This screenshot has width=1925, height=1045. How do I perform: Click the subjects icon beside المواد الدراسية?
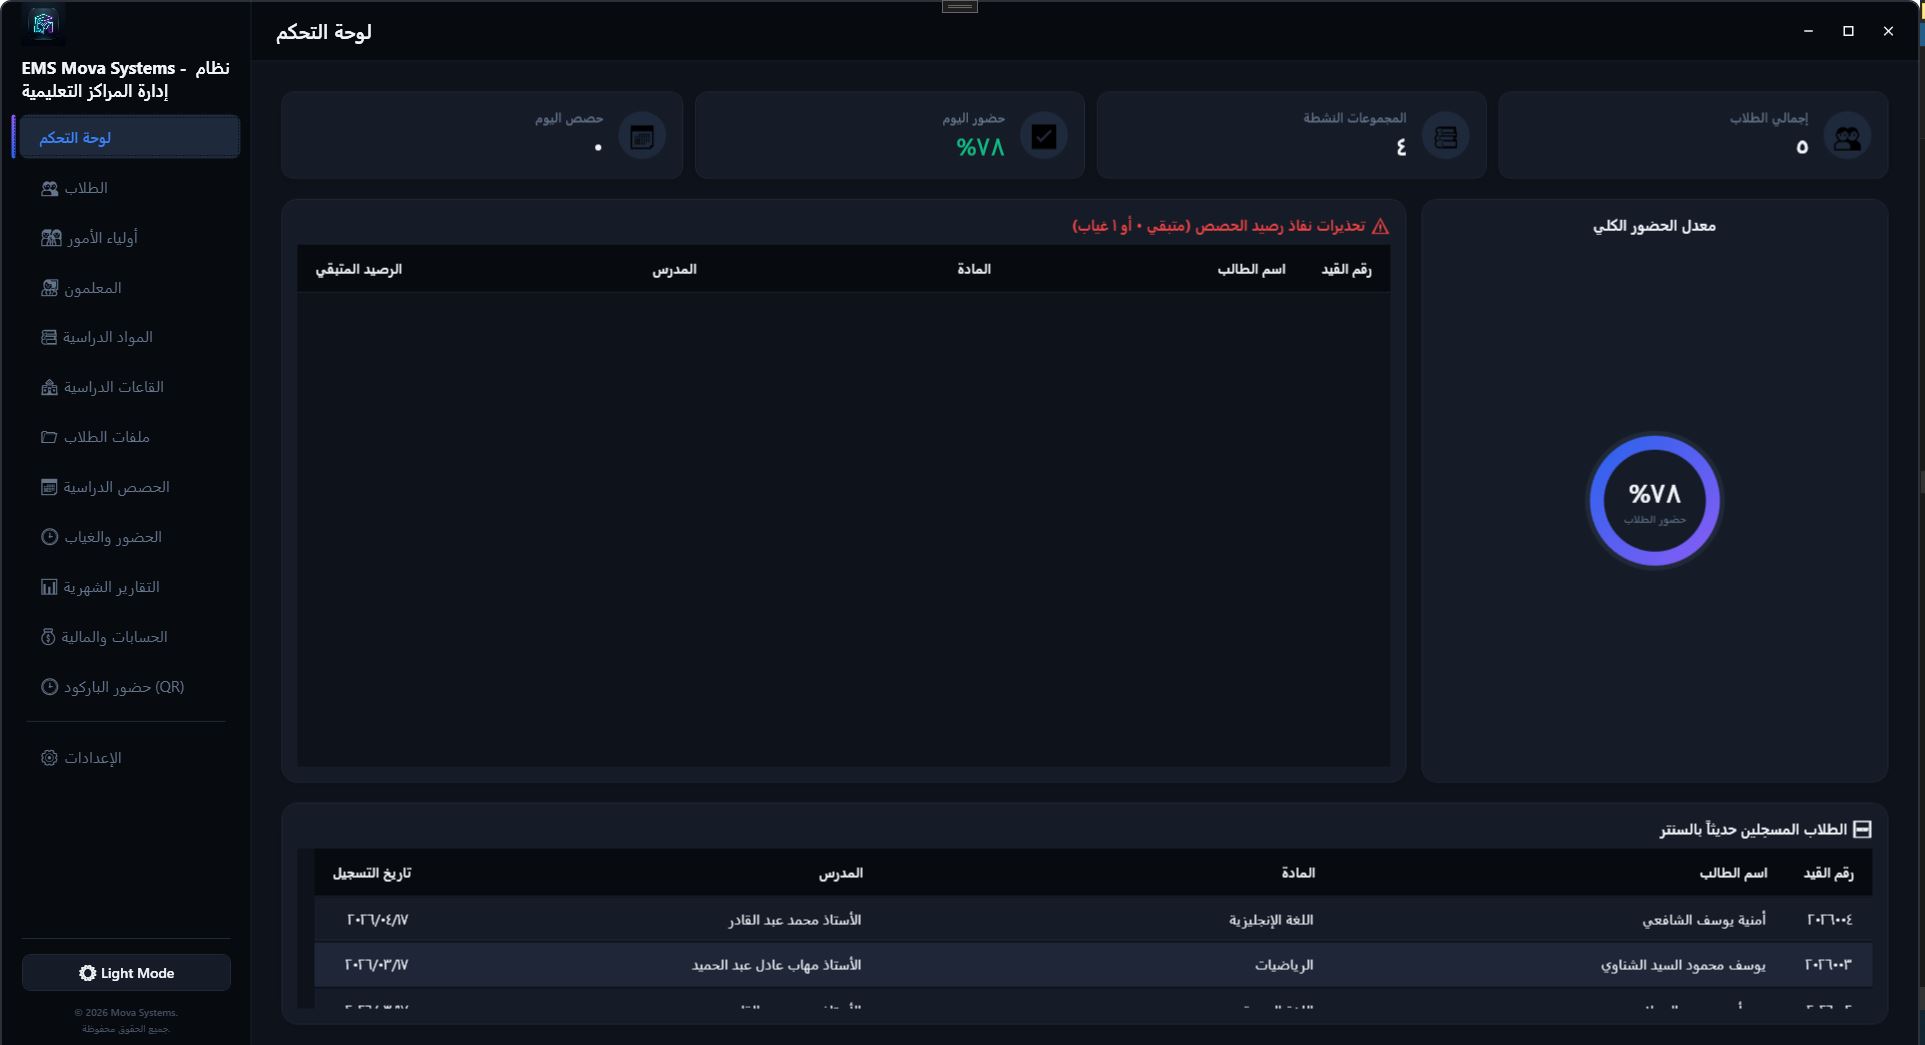point(49,337)
